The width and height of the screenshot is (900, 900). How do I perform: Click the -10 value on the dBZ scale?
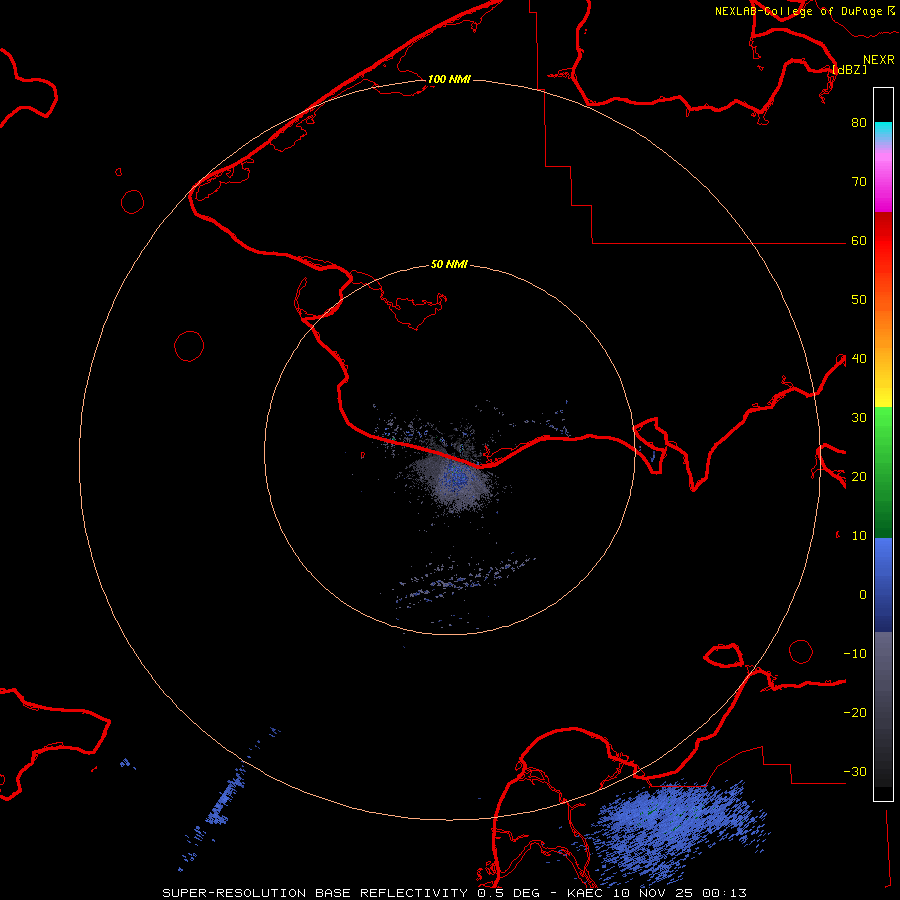[855, 654]
